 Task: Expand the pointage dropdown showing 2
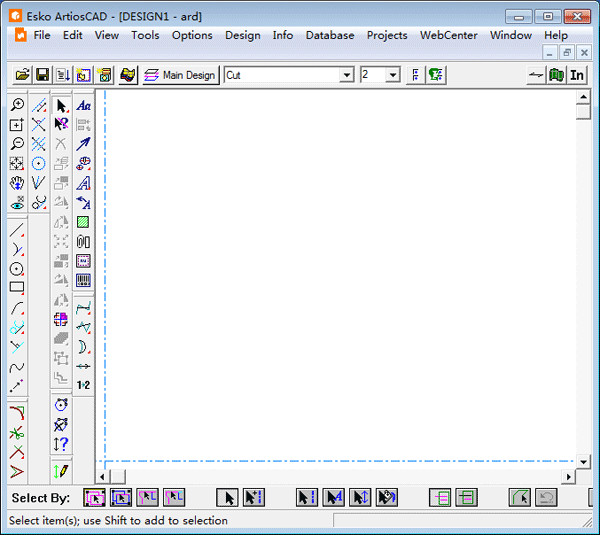393,75
